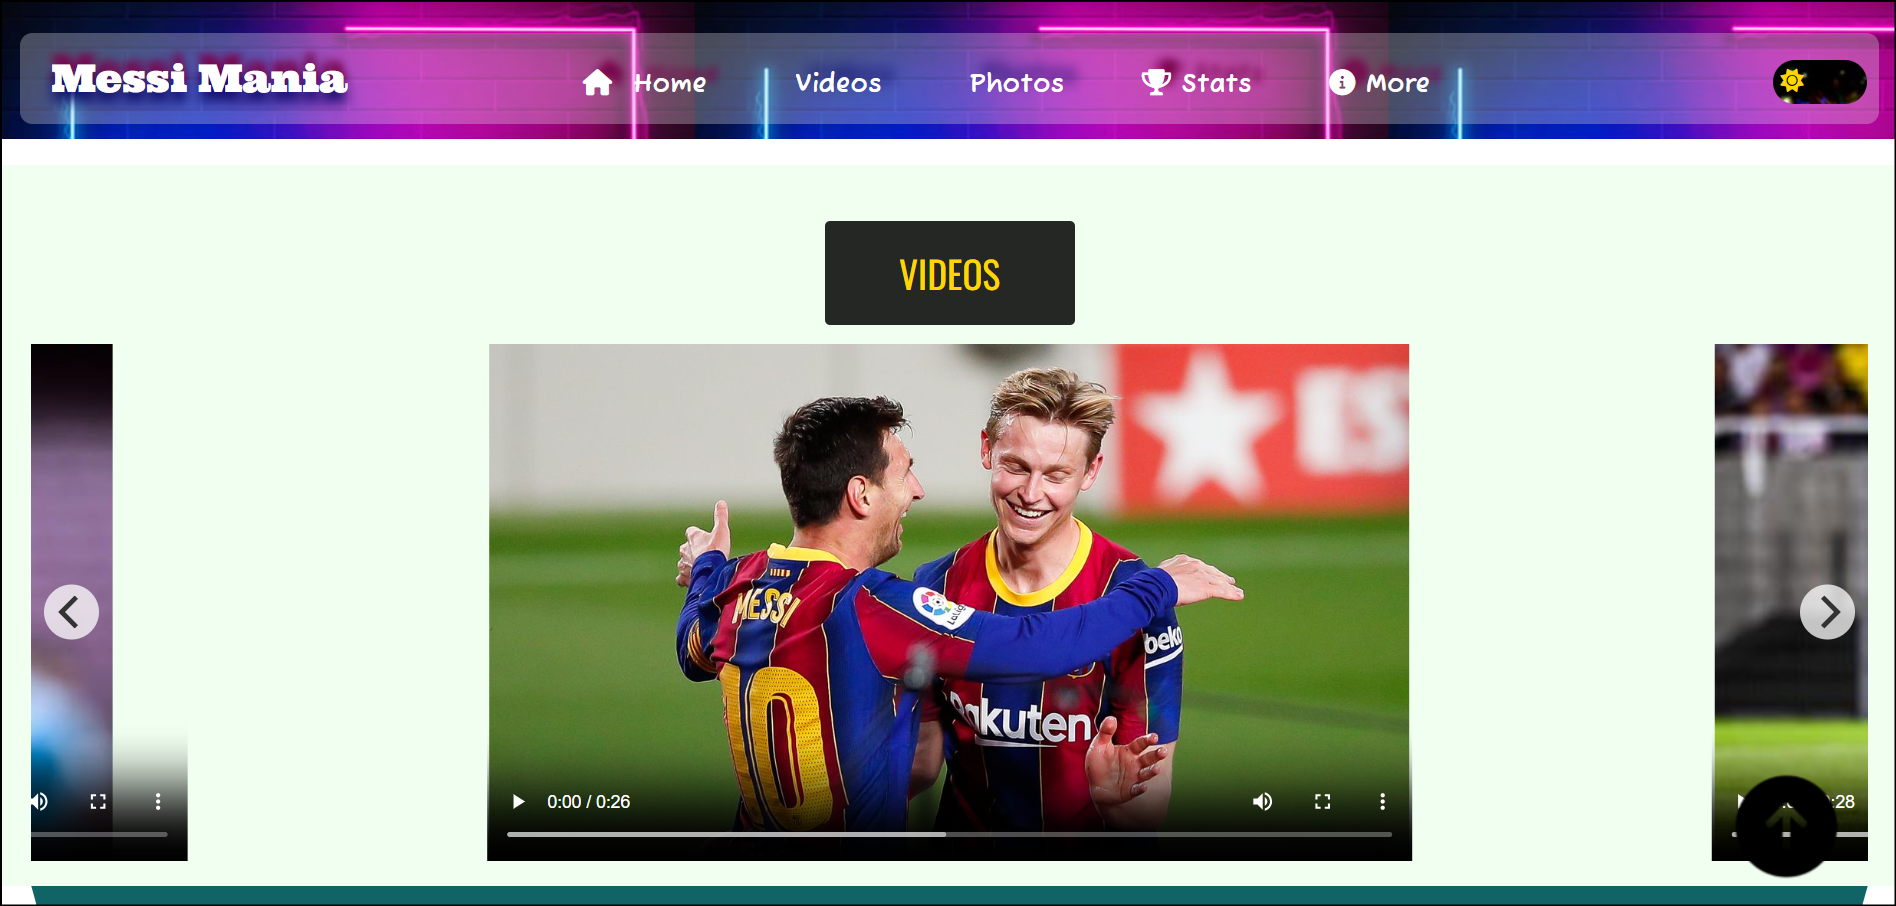The image size is (1896, 906).
Task: Click the yellow VIDEOS heading button
Action: click(949, 273)
